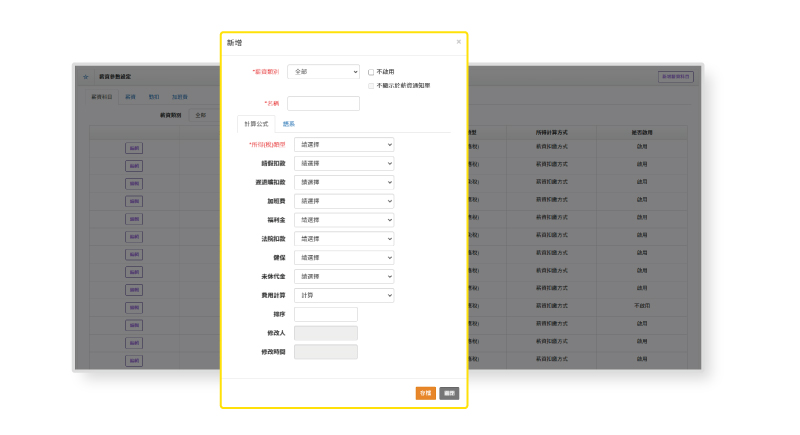Expand the 所得(稅)類型 dropdown
This screenshot has height=435, width=800.
click(344, 145)
